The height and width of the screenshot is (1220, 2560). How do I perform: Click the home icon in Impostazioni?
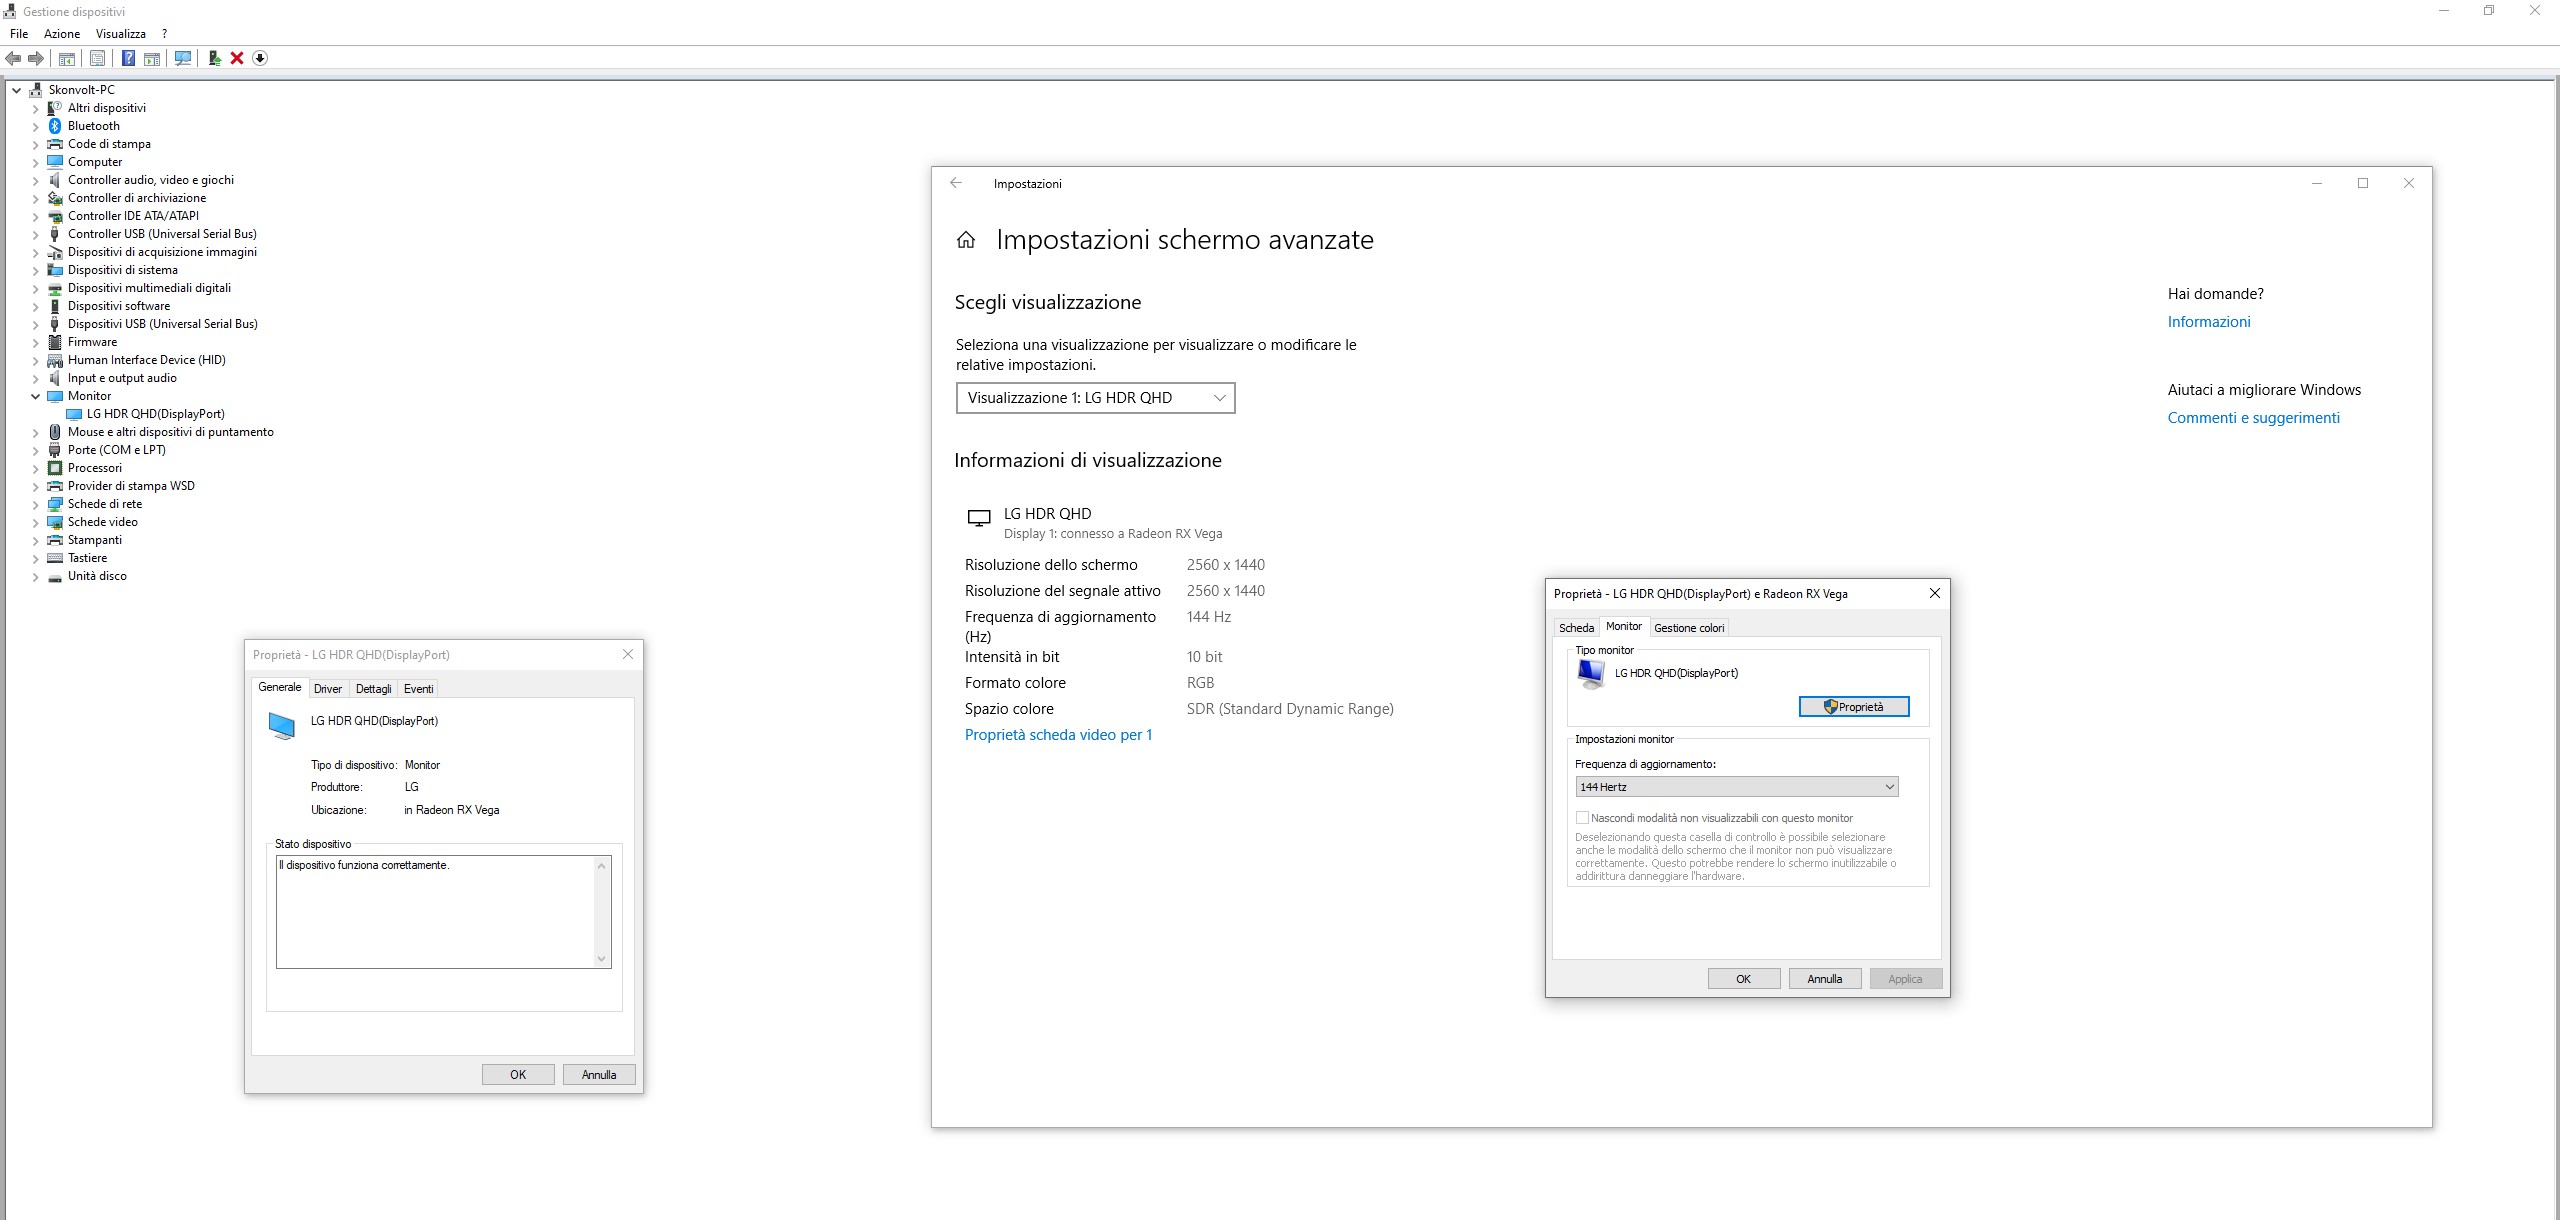[966, 240]
